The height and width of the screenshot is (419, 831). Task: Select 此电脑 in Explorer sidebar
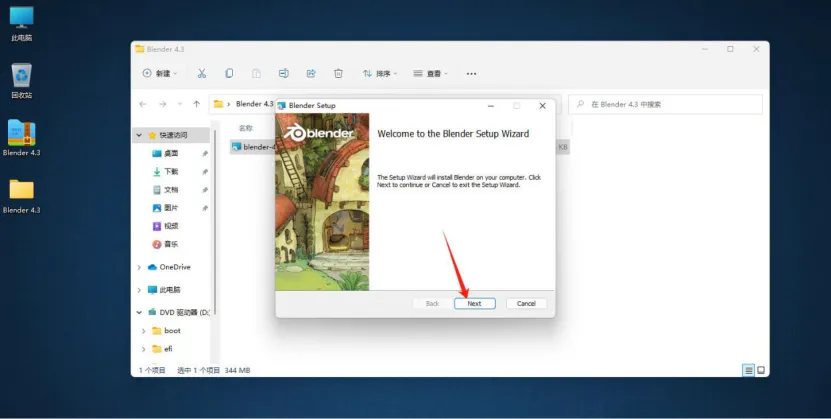(x=164, y=290)
